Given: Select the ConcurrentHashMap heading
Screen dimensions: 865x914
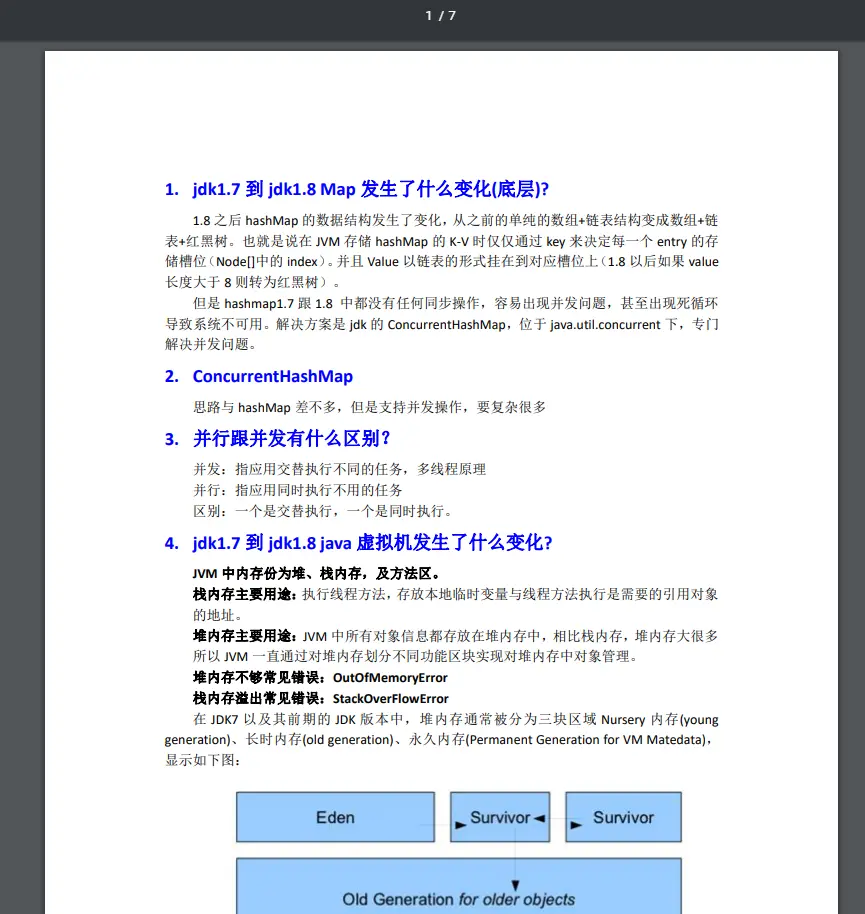Looking at the screenshot, I should tap(272, 376).
